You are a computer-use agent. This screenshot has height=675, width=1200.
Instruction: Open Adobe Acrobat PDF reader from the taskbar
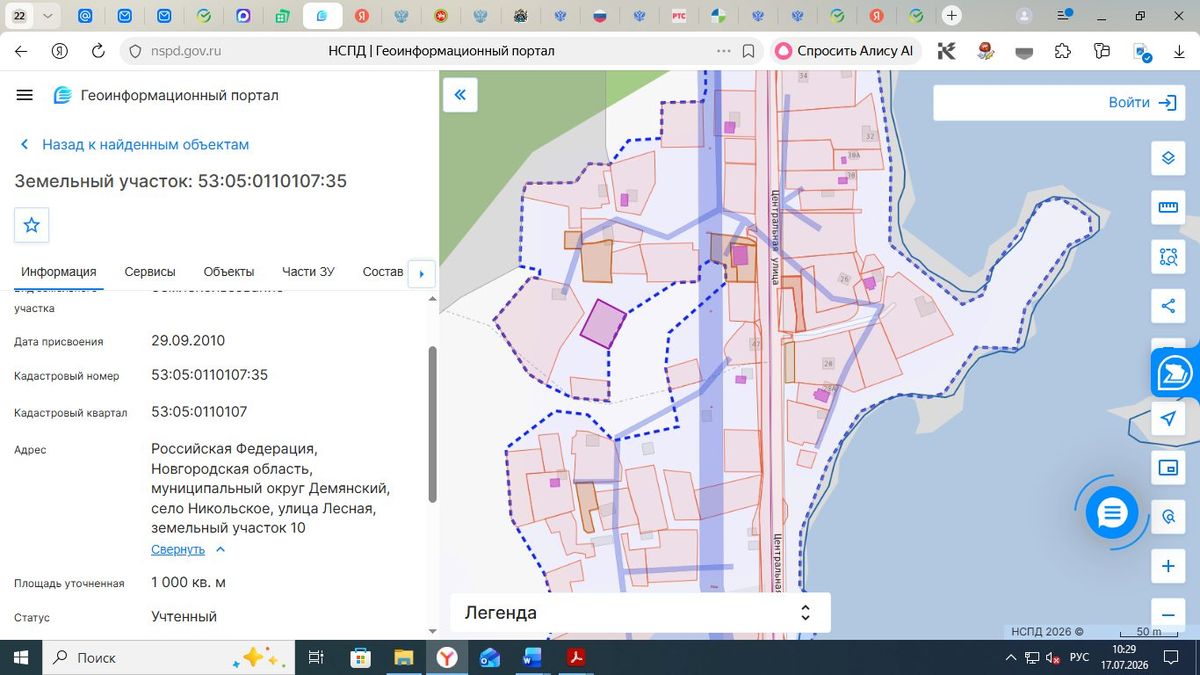pyautogui.click(x=576, y=657)
